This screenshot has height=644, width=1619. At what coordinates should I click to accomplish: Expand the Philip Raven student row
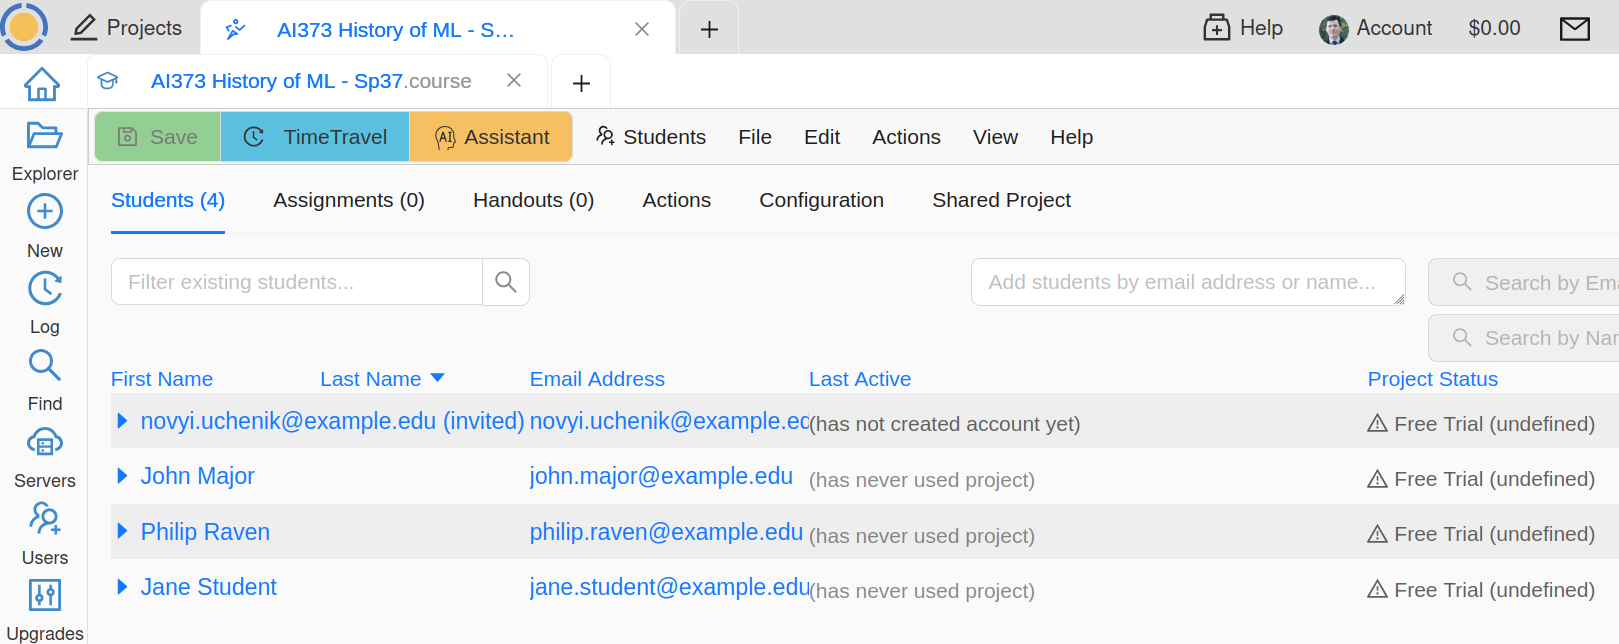(122, 532)
